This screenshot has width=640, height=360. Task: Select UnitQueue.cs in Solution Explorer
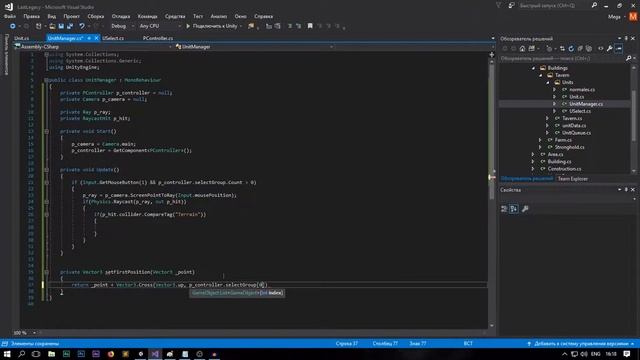576,133
